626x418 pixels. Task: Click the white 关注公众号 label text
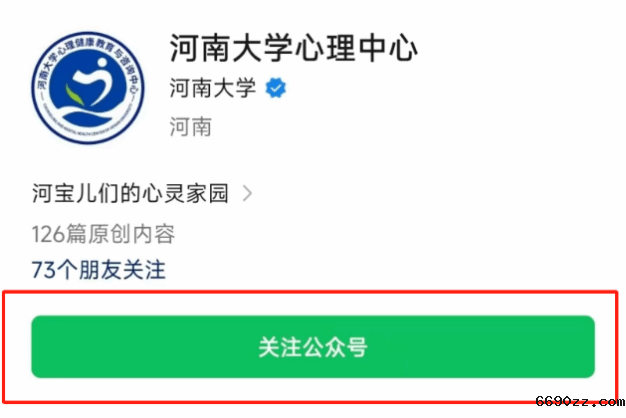click(313, 347)
